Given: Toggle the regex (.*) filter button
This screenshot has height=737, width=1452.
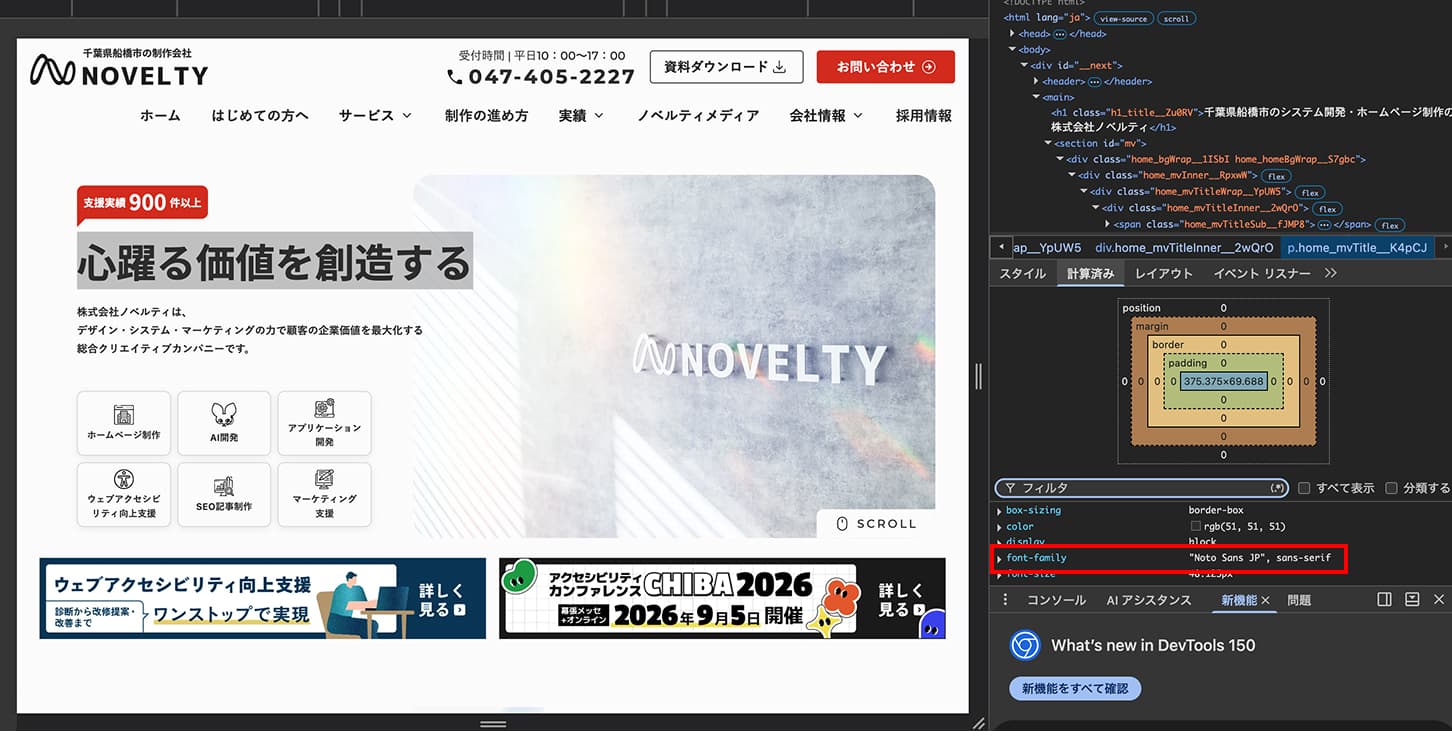Looking at the screenshot, I should pos(1277,488).
